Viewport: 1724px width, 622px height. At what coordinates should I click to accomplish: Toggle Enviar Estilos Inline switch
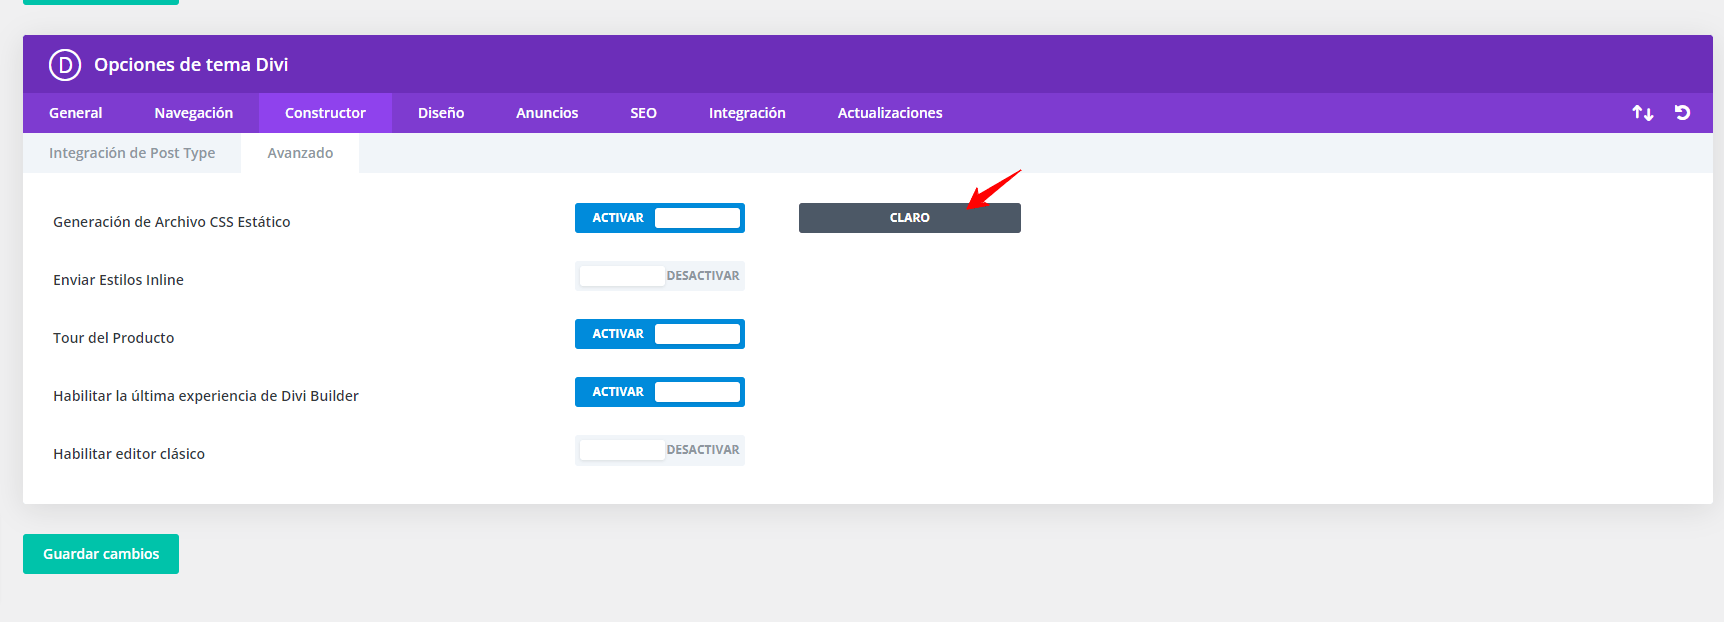(x=660, y=276)
